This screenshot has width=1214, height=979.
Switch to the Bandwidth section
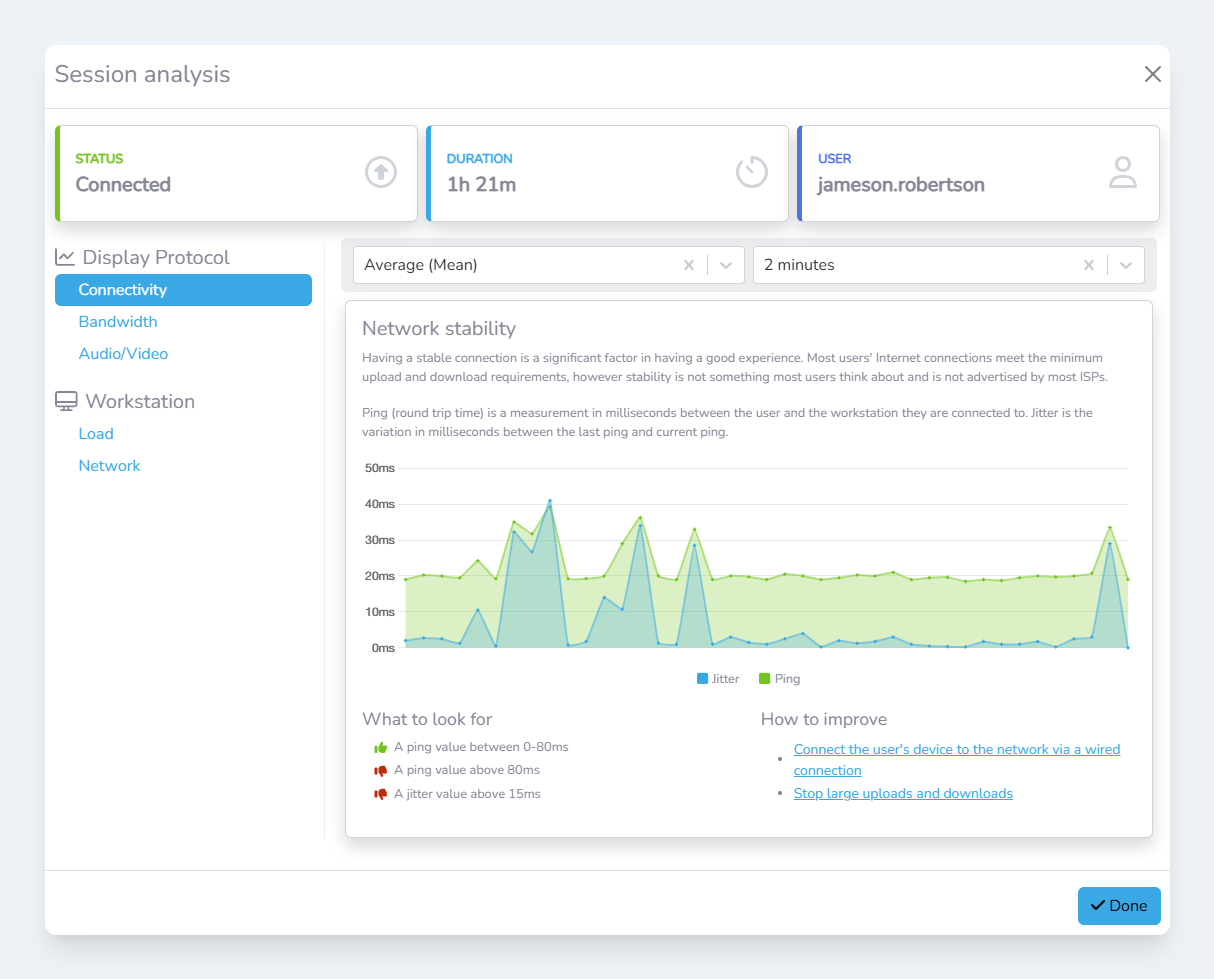coord(118,322)
